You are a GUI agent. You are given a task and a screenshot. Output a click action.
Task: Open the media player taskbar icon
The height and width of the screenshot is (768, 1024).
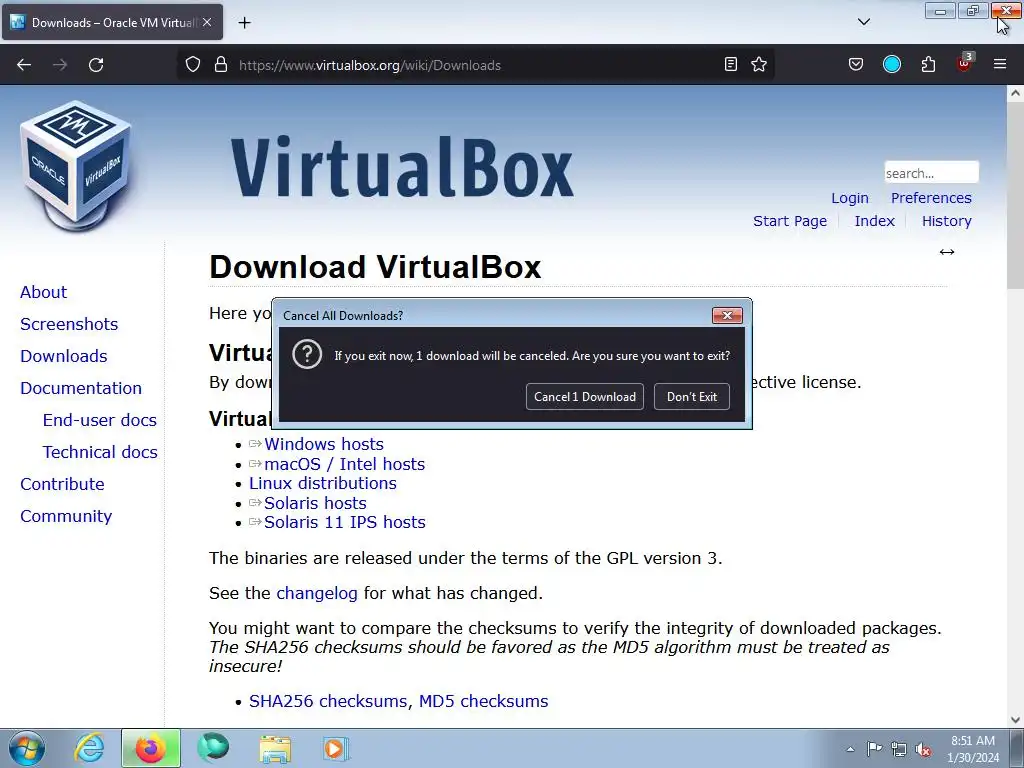(336, 748)
